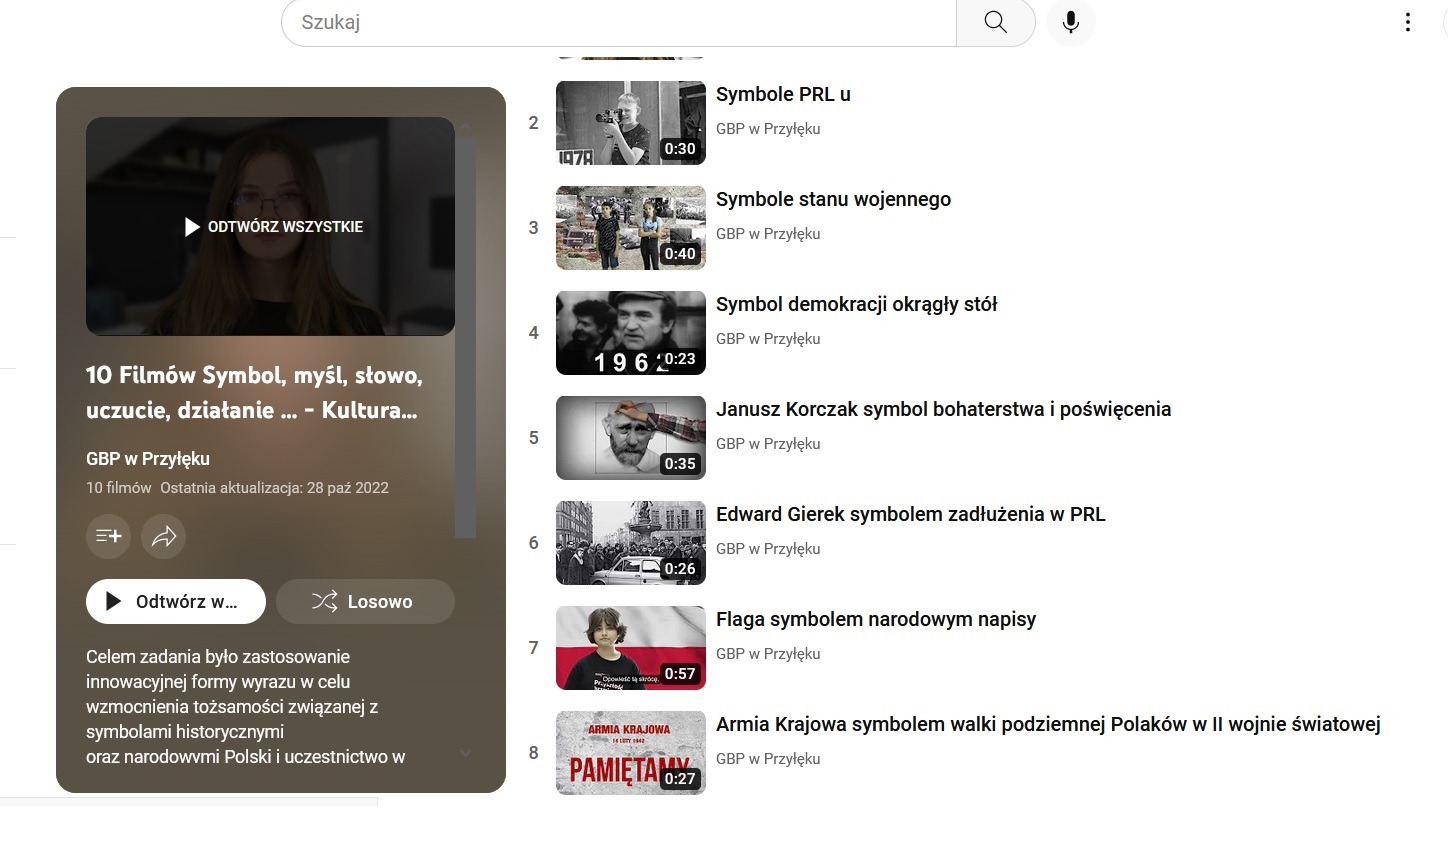Screen dimensions: 1448x851
Task: Click the search magnifier button
Action: tap(995, 22)
